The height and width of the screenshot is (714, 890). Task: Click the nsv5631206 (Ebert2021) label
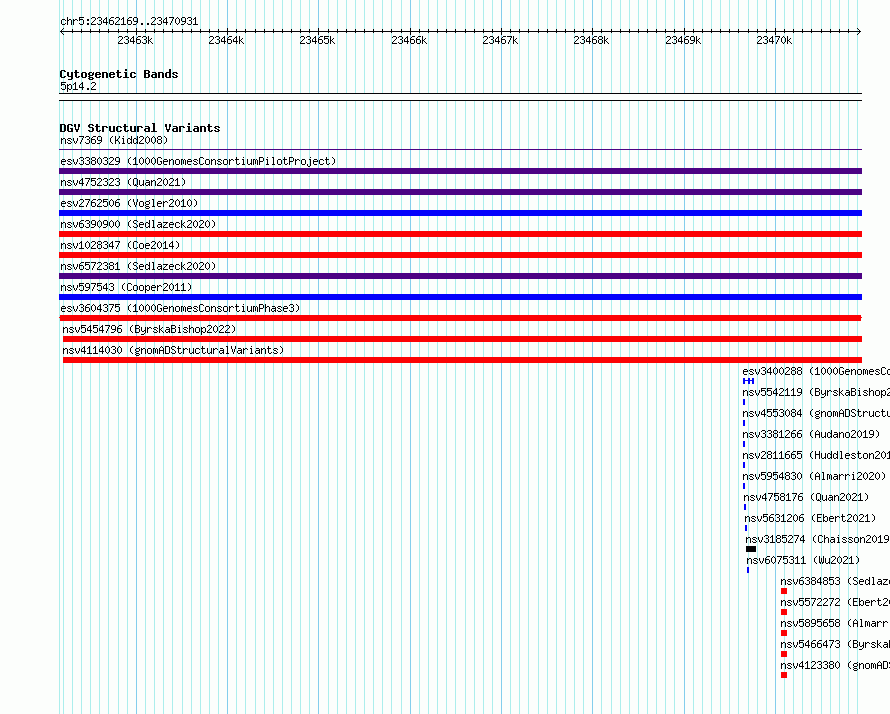coord(811,518)
